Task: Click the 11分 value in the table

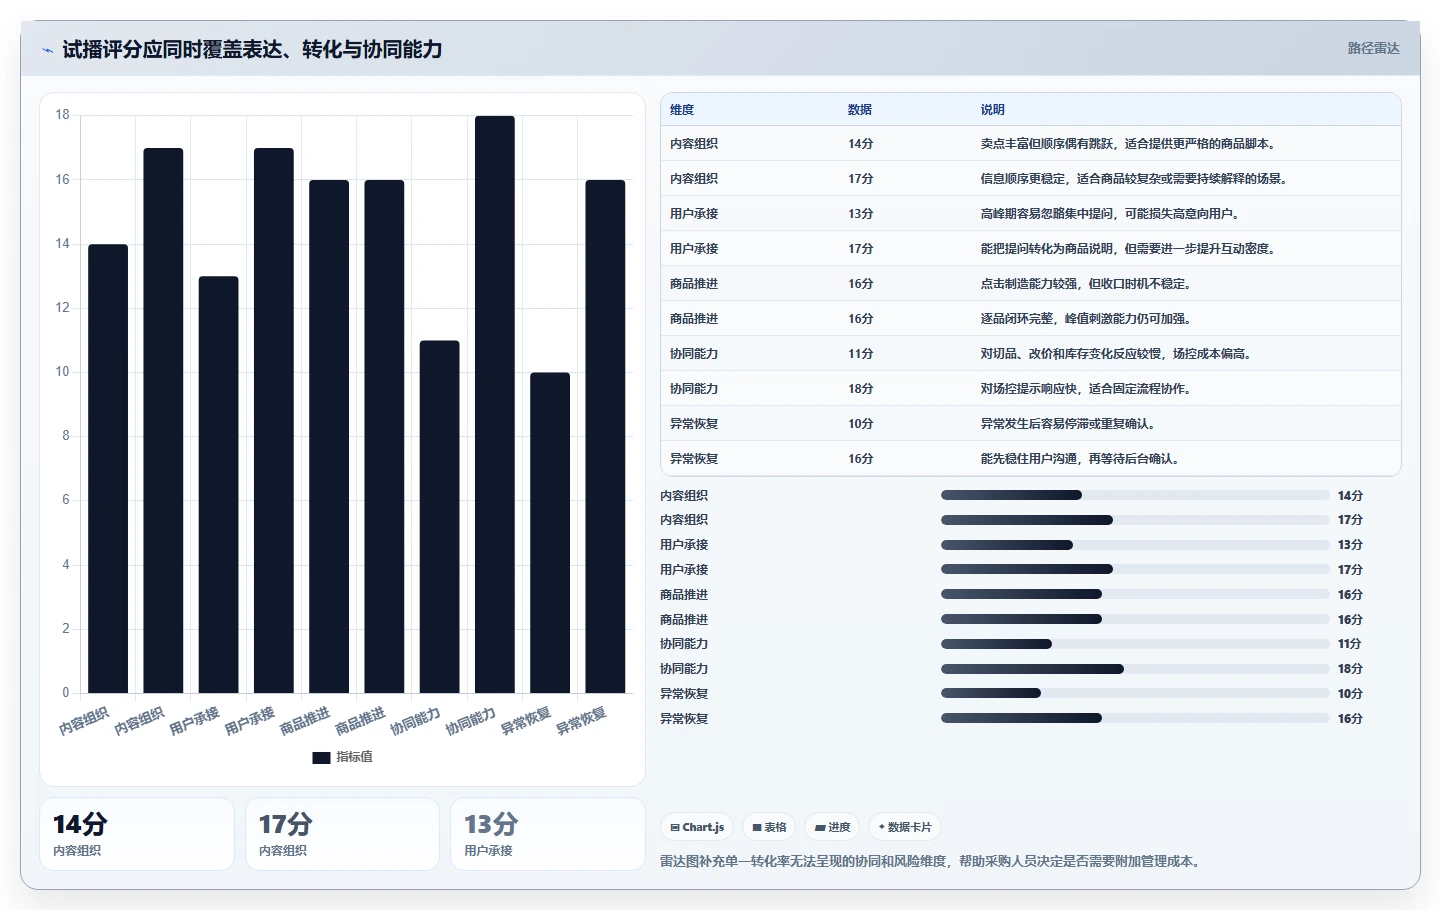Action: [x=860, y=354]
